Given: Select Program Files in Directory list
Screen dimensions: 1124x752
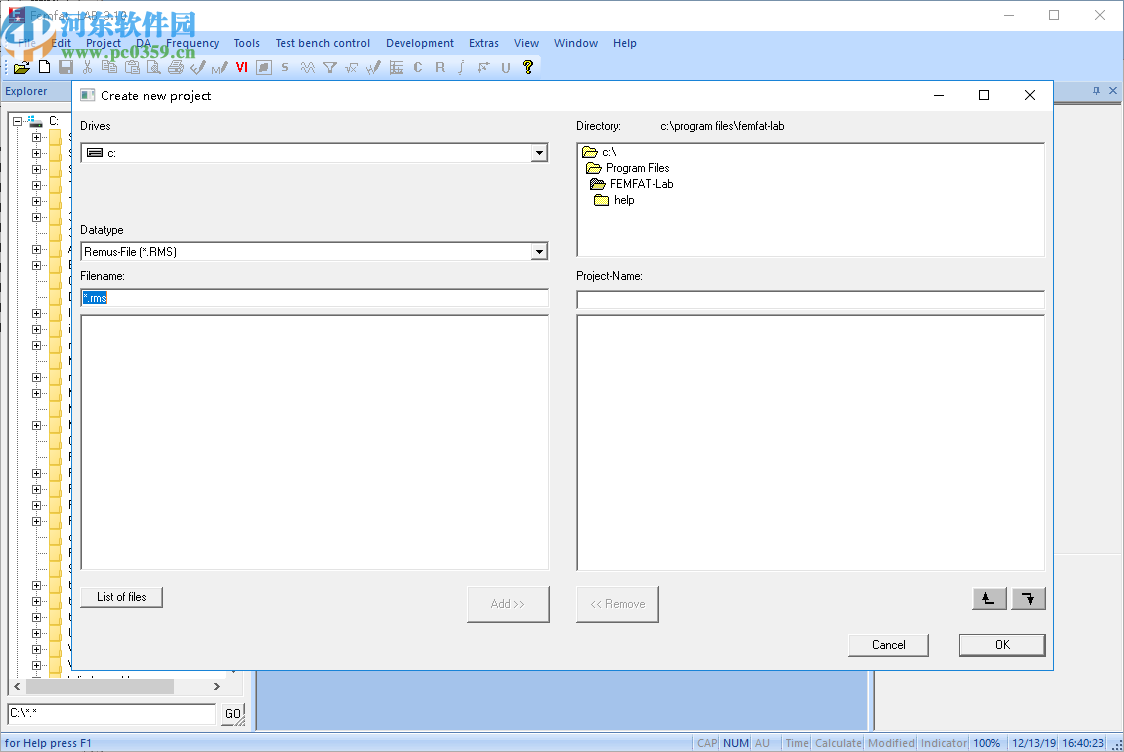Looking at the screenshot, I should [x=628, y=168].
